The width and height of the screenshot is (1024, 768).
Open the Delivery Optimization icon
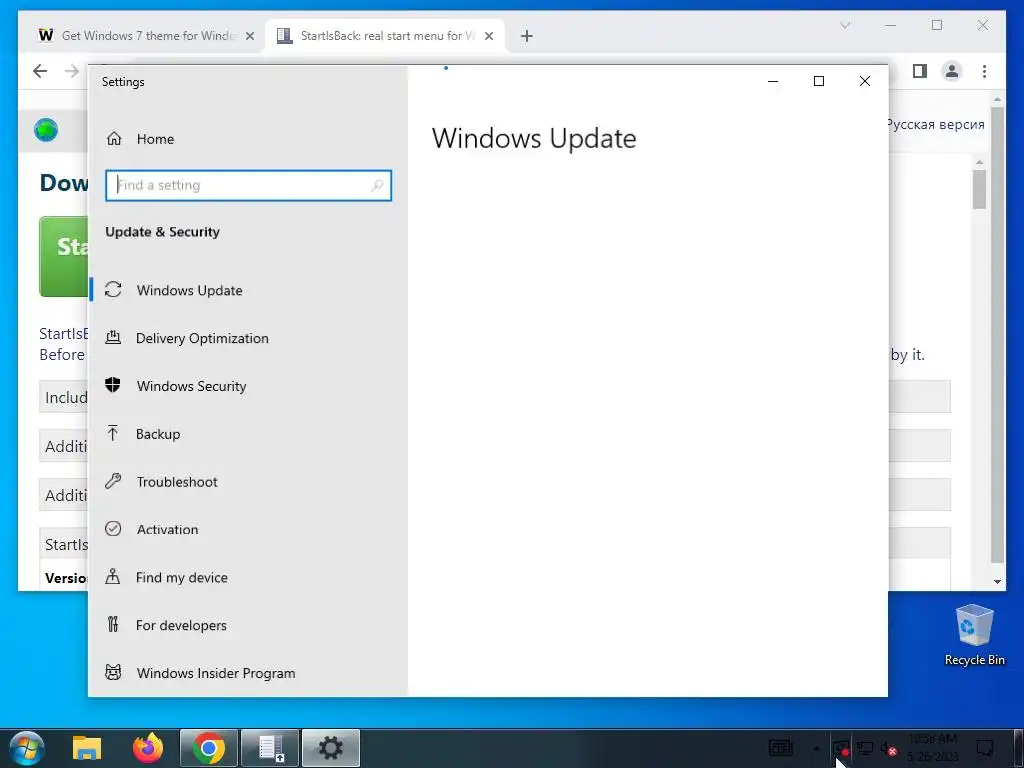pyautogui.click(x=113, y=338)
